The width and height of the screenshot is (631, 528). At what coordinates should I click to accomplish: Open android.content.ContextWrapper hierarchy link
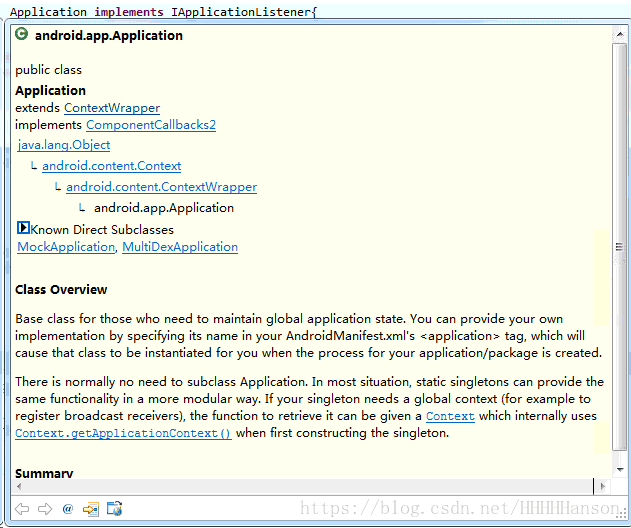point(161,187)
